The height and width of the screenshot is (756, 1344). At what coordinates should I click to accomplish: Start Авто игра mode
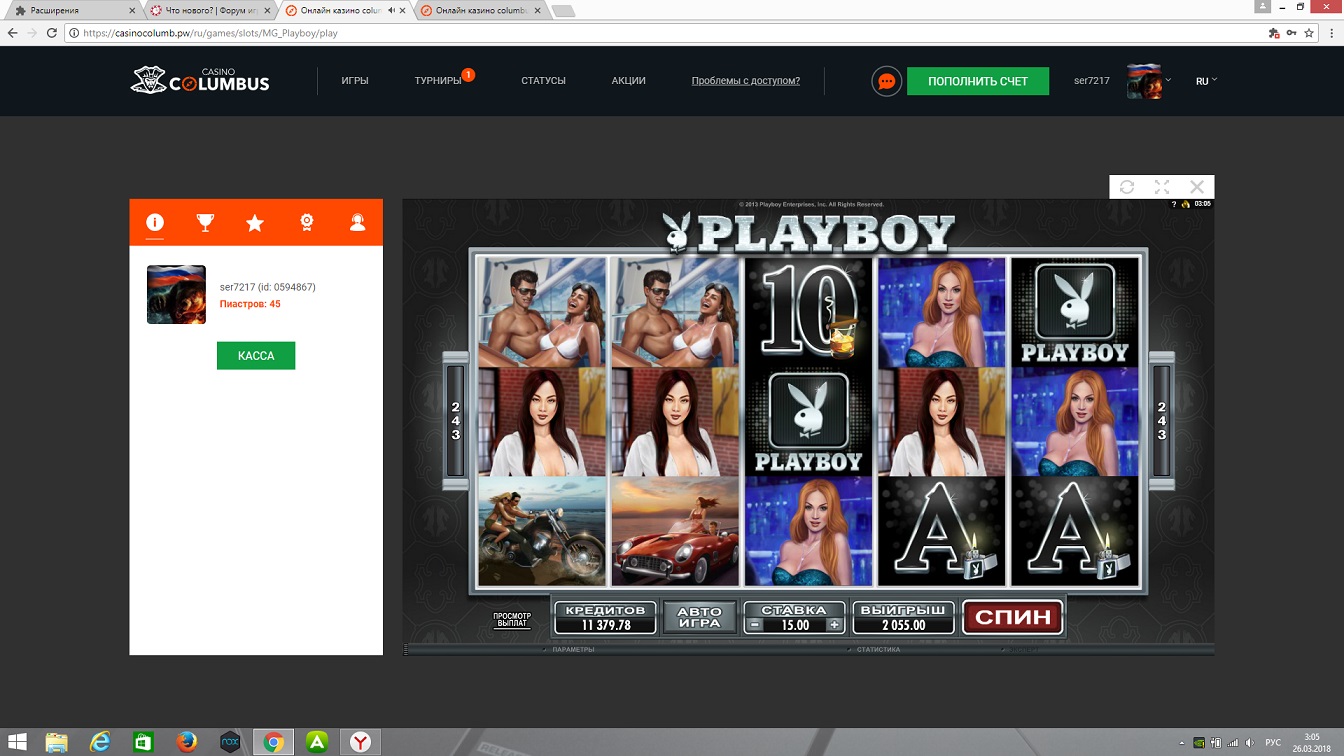699,617
